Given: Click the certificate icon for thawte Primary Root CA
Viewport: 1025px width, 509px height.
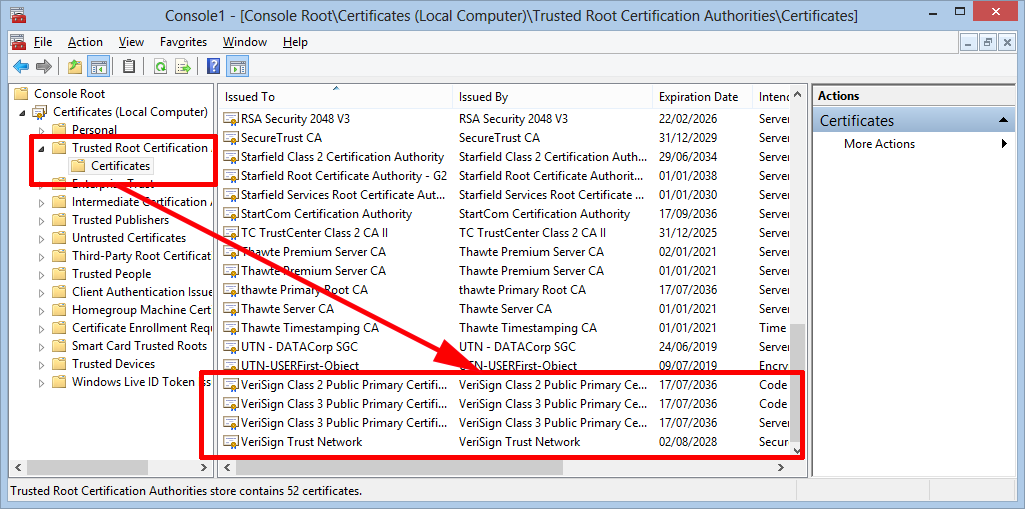Looking at the screenshot, I should pyautogui.click(x=231, y=289).
